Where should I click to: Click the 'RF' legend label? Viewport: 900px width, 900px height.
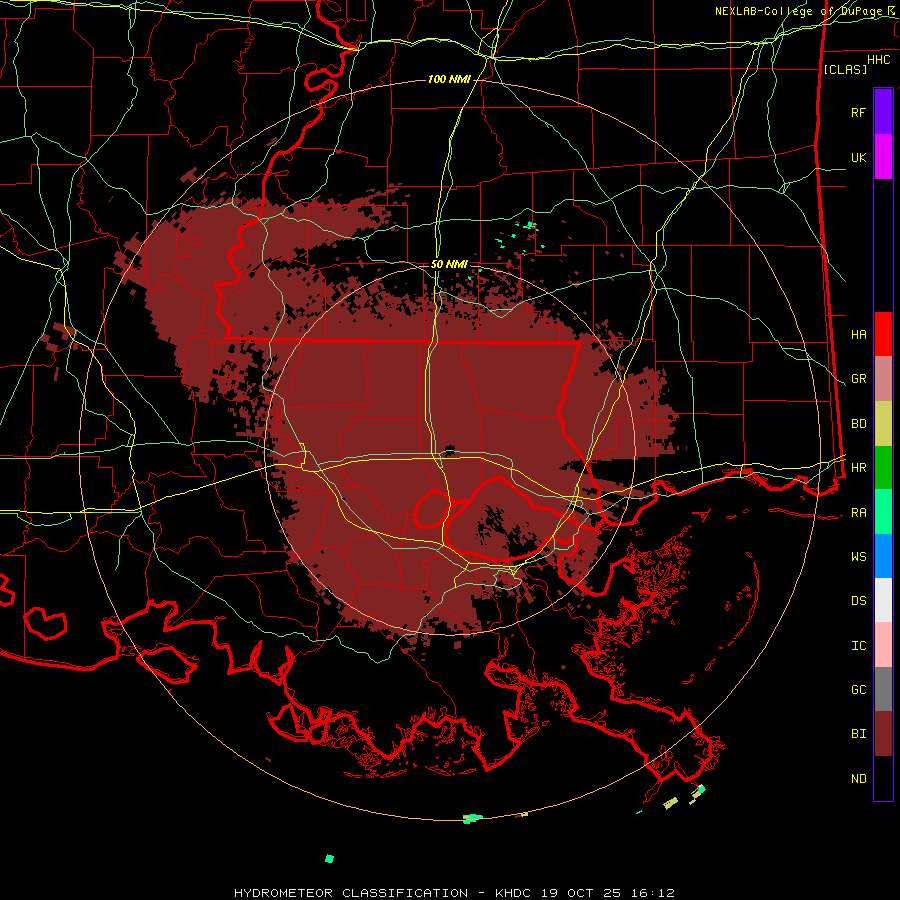(x=858, y=113)
